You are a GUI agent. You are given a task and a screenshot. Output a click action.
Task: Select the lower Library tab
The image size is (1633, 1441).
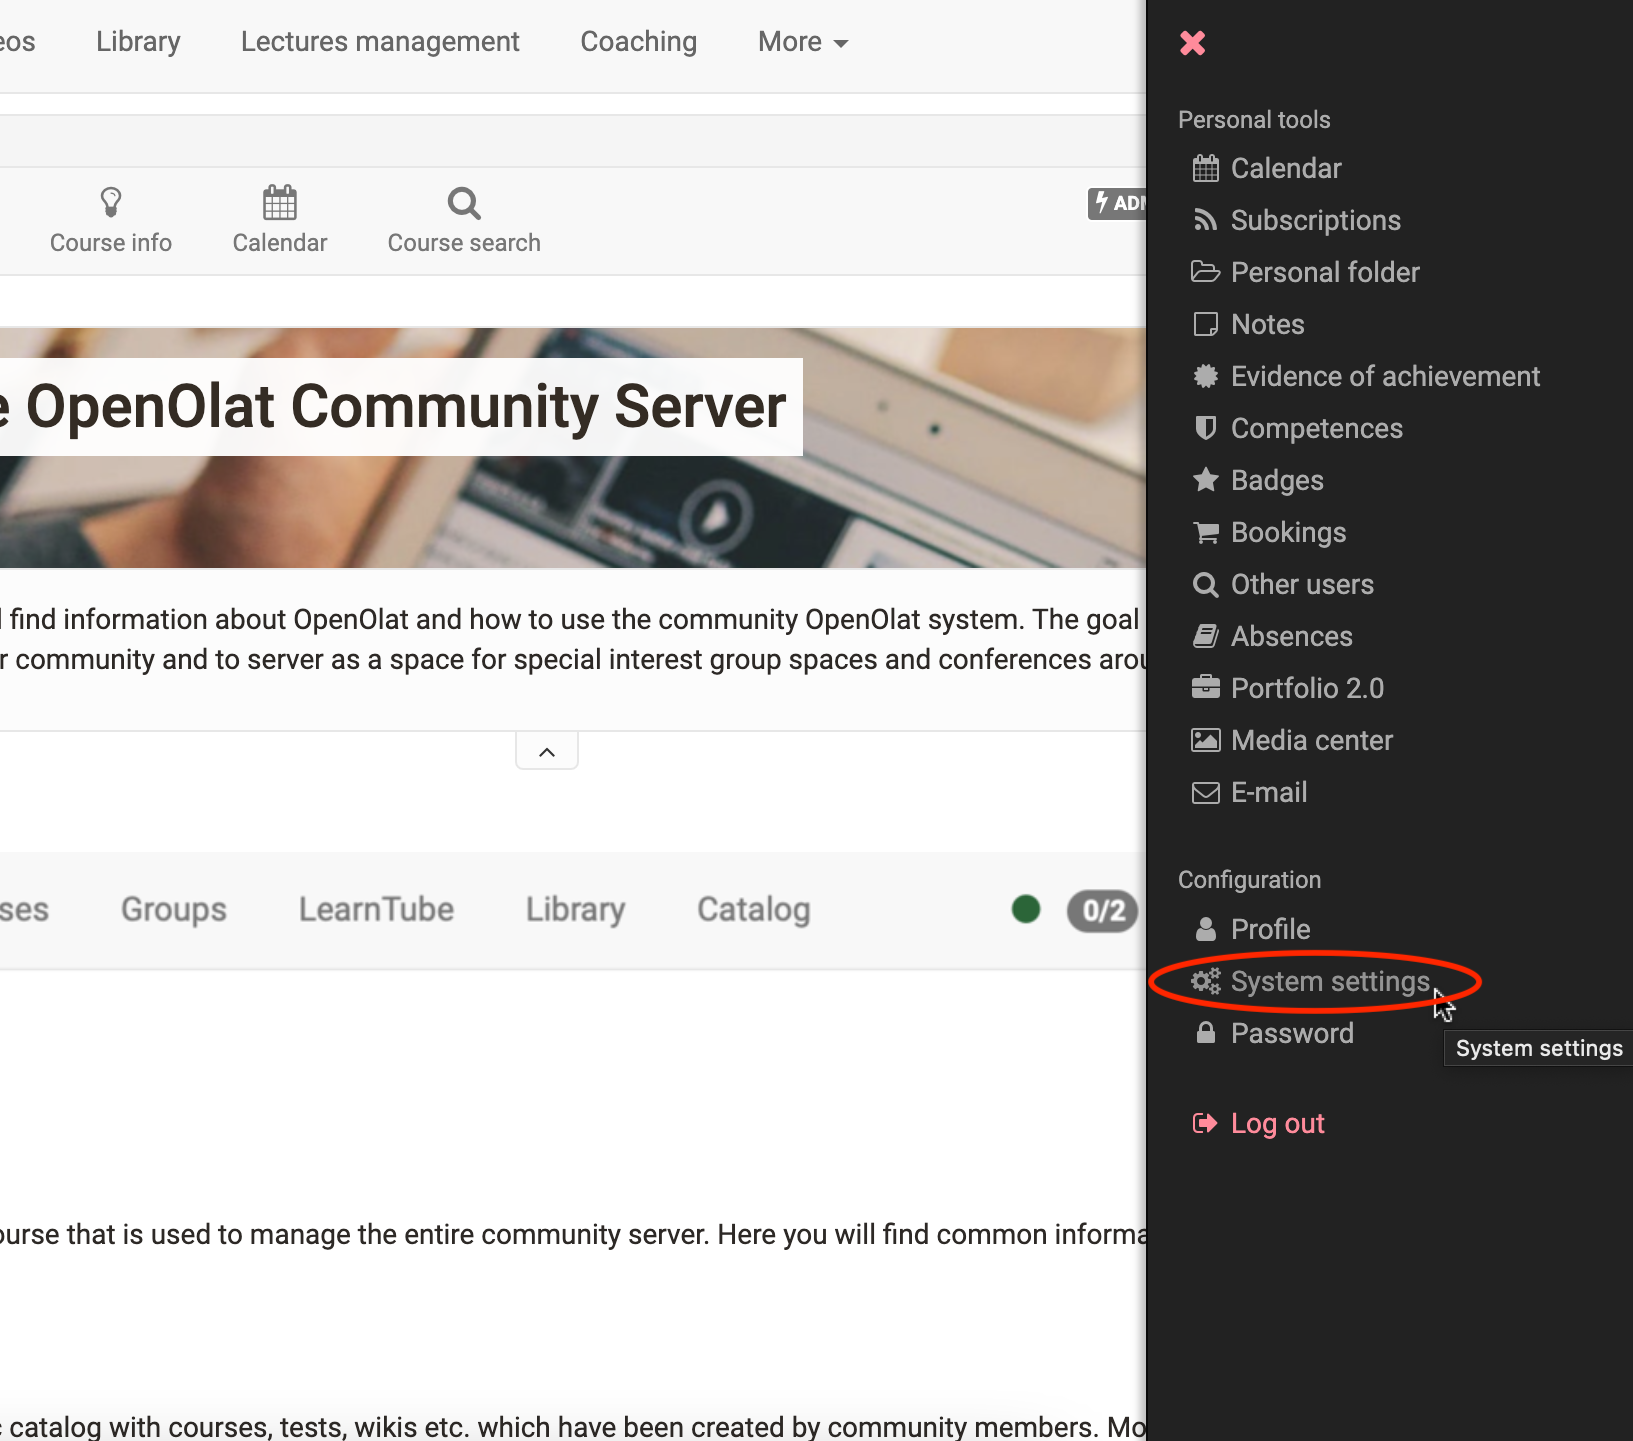(576, 909)
